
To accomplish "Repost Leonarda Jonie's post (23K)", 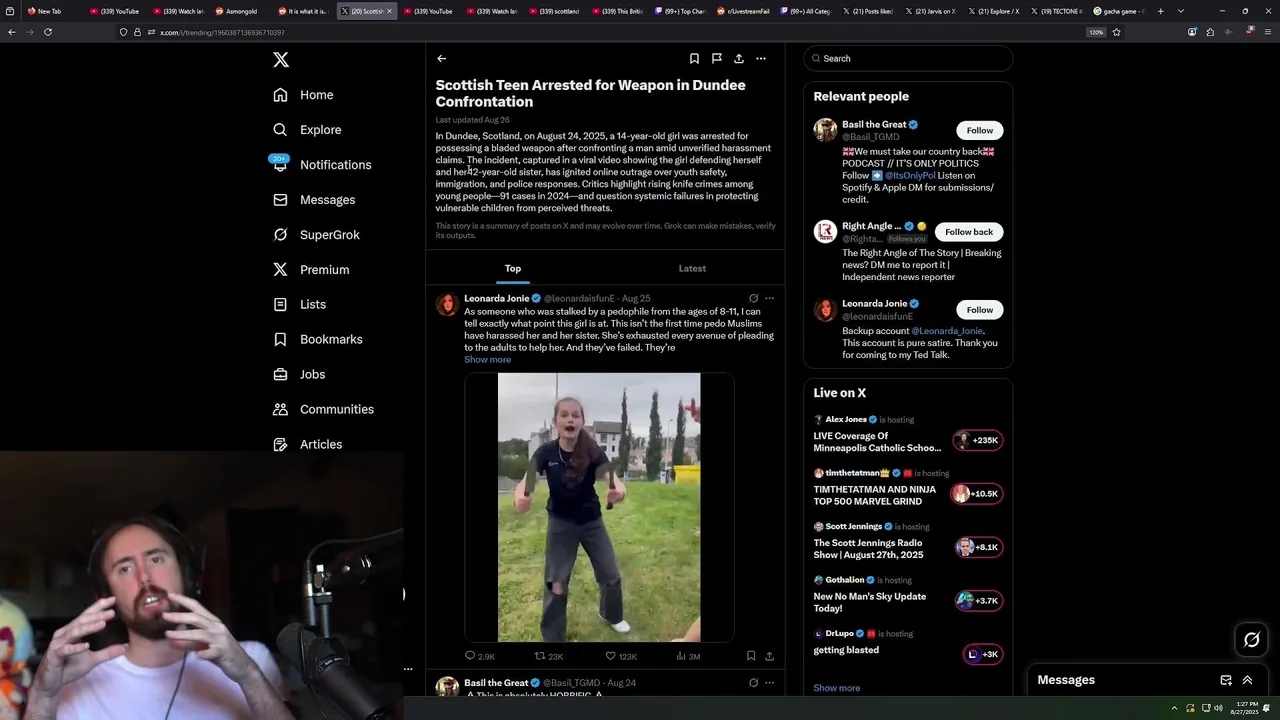I will coord(549,656).
